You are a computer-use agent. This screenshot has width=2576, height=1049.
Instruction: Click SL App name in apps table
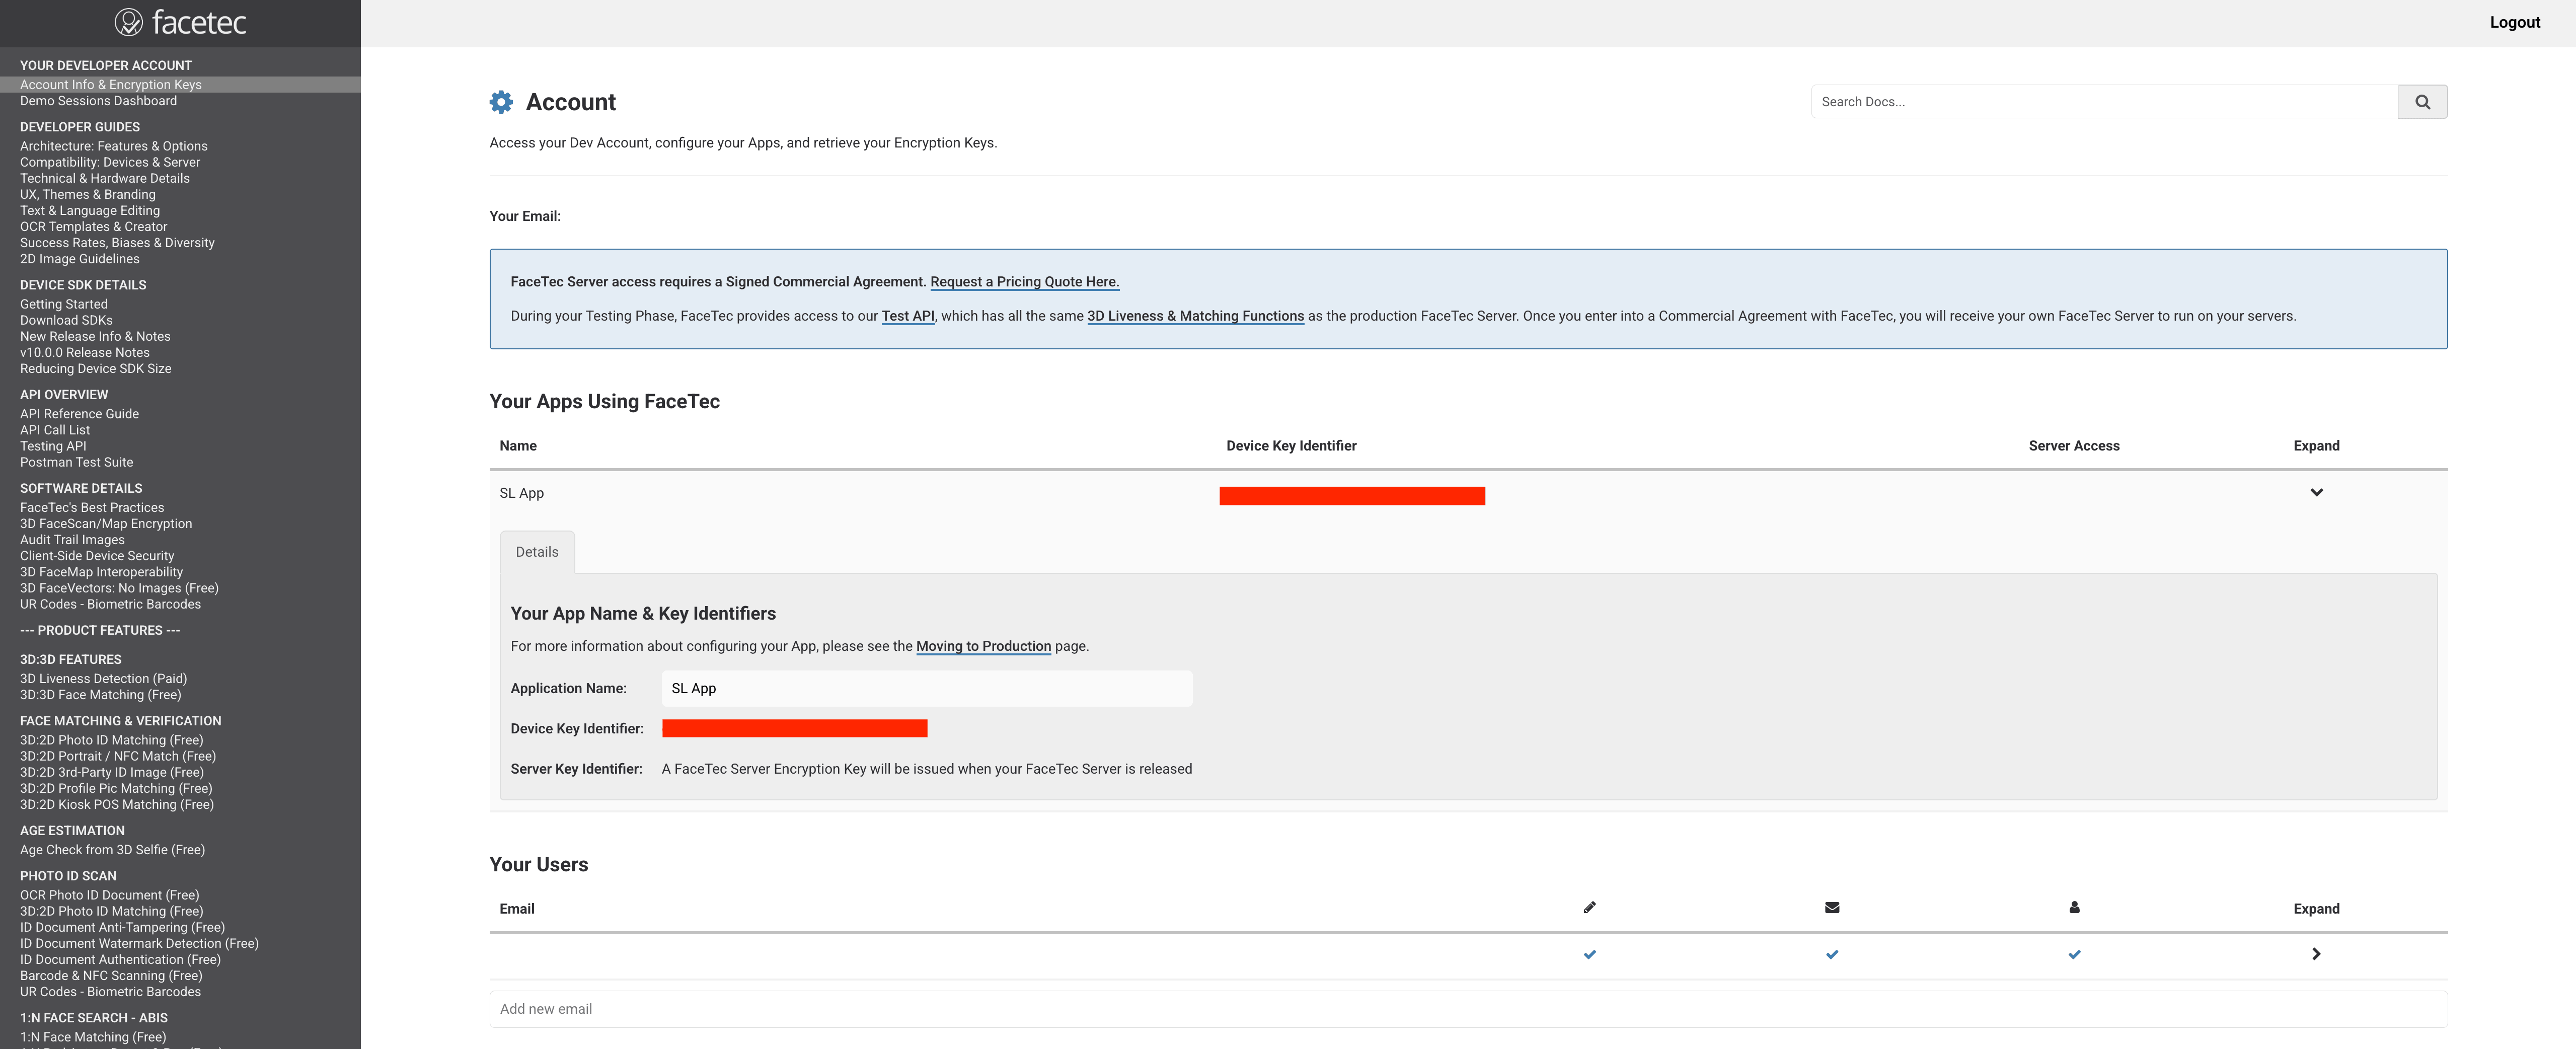[521, 493]
